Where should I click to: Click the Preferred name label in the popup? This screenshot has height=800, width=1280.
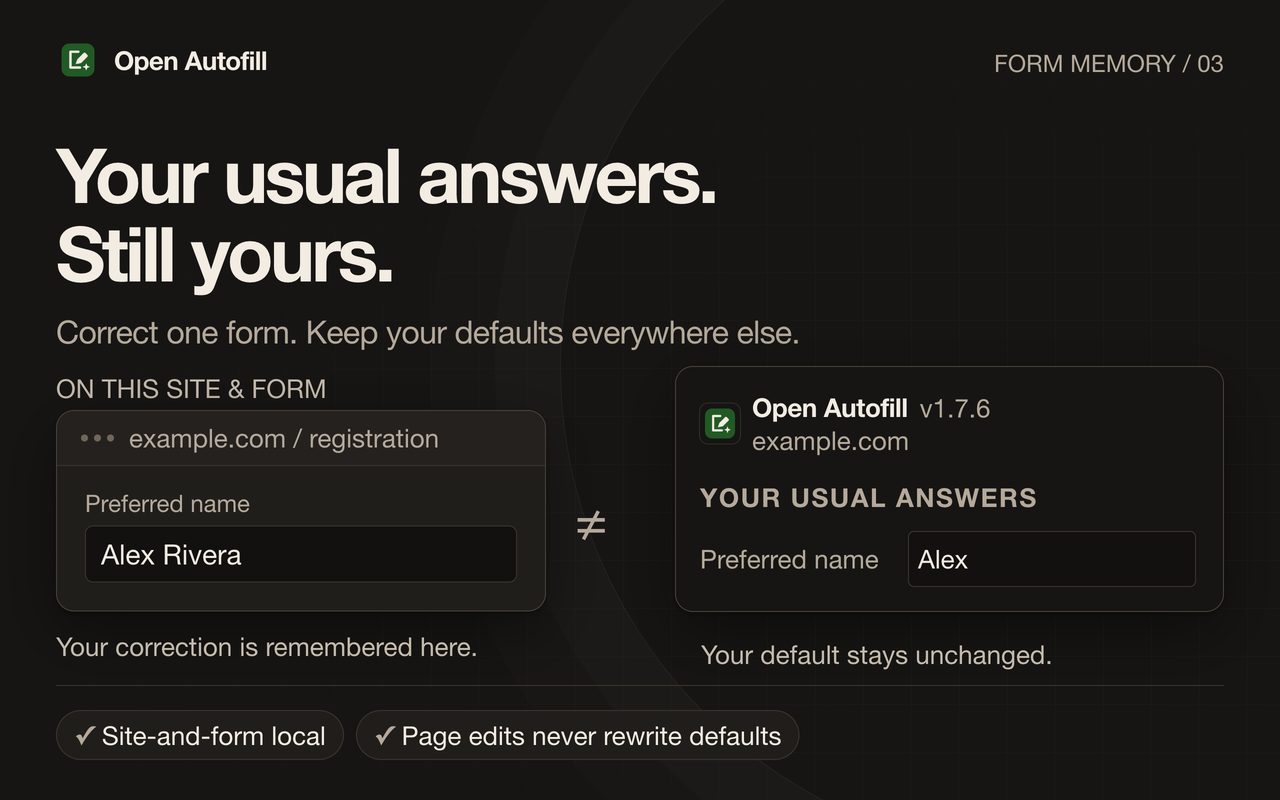click(x=789, y=559)
